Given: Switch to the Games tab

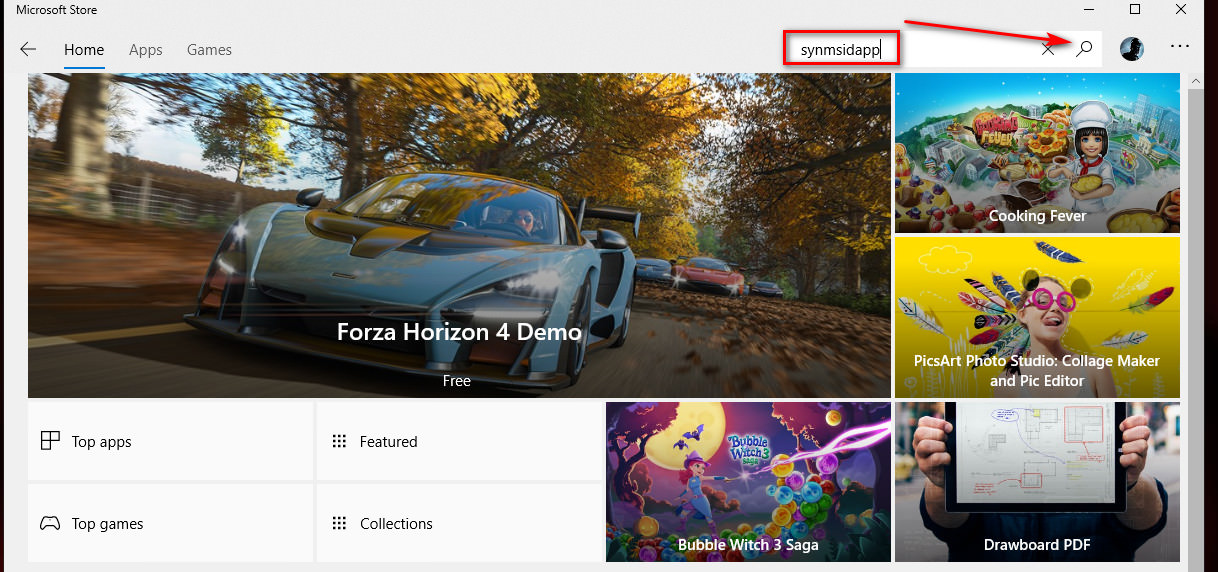Looking at the screenshot, I should pyautogui.click(x=209, y=50).
